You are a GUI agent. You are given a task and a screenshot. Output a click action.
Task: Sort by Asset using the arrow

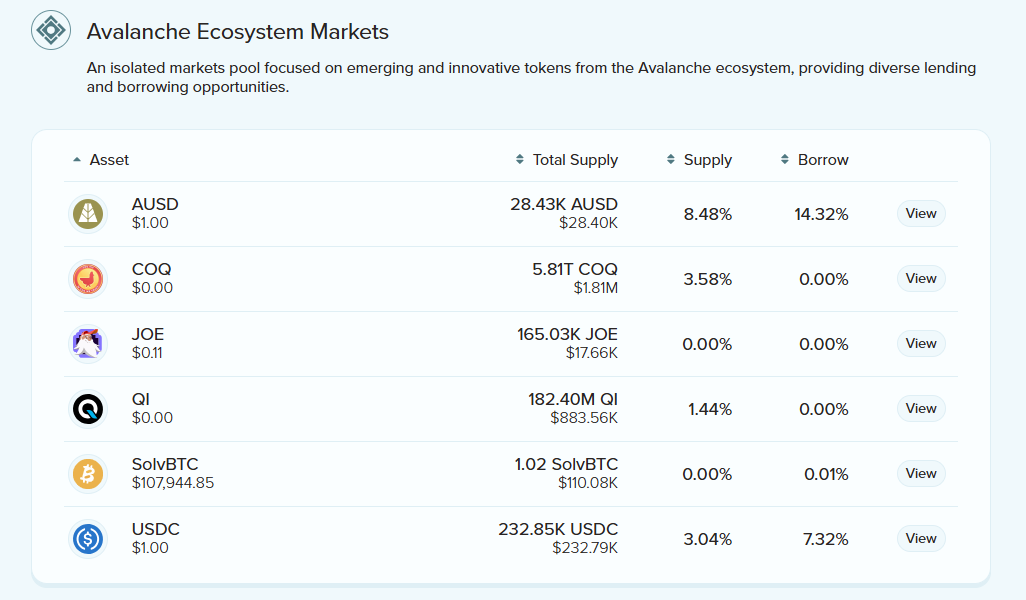coord(77,160)
